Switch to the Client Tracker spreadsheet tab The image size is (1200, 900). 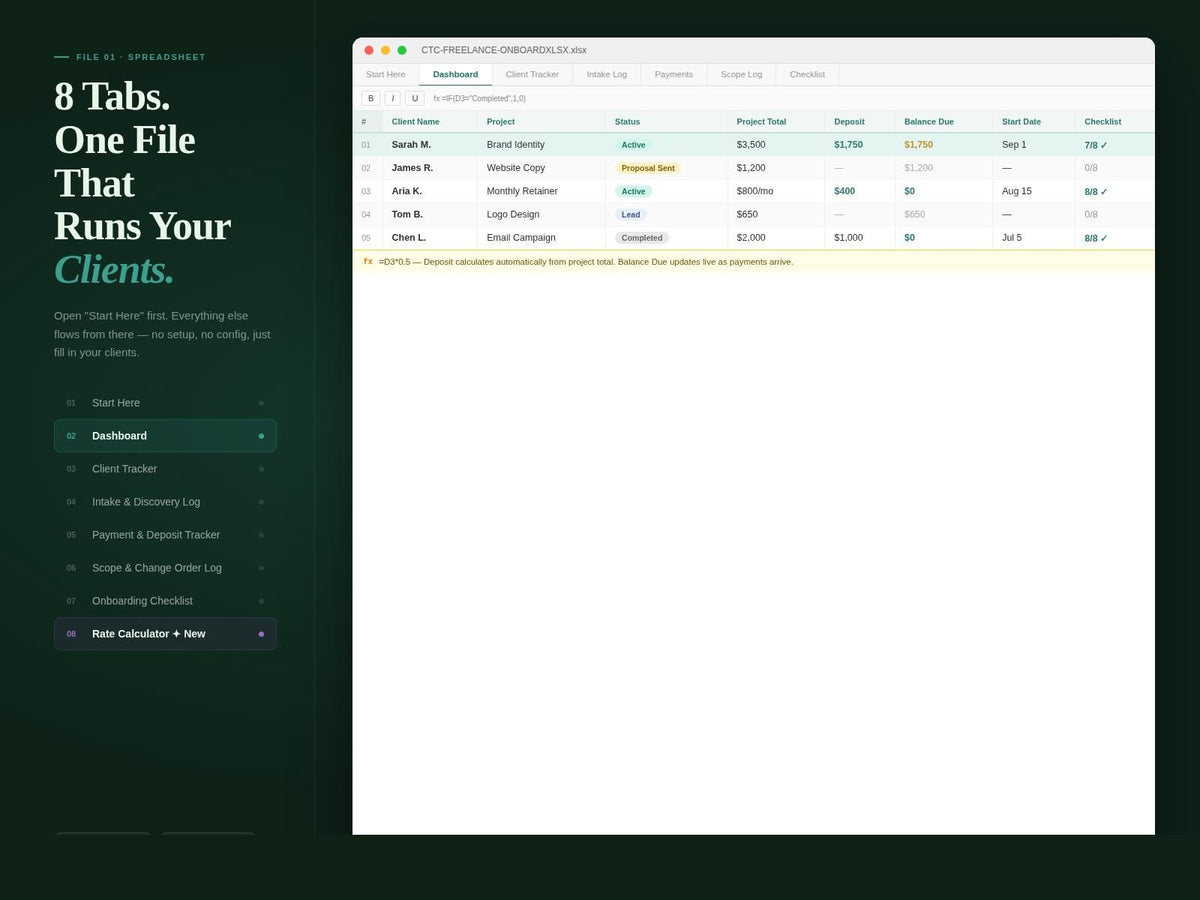point(532,75)
